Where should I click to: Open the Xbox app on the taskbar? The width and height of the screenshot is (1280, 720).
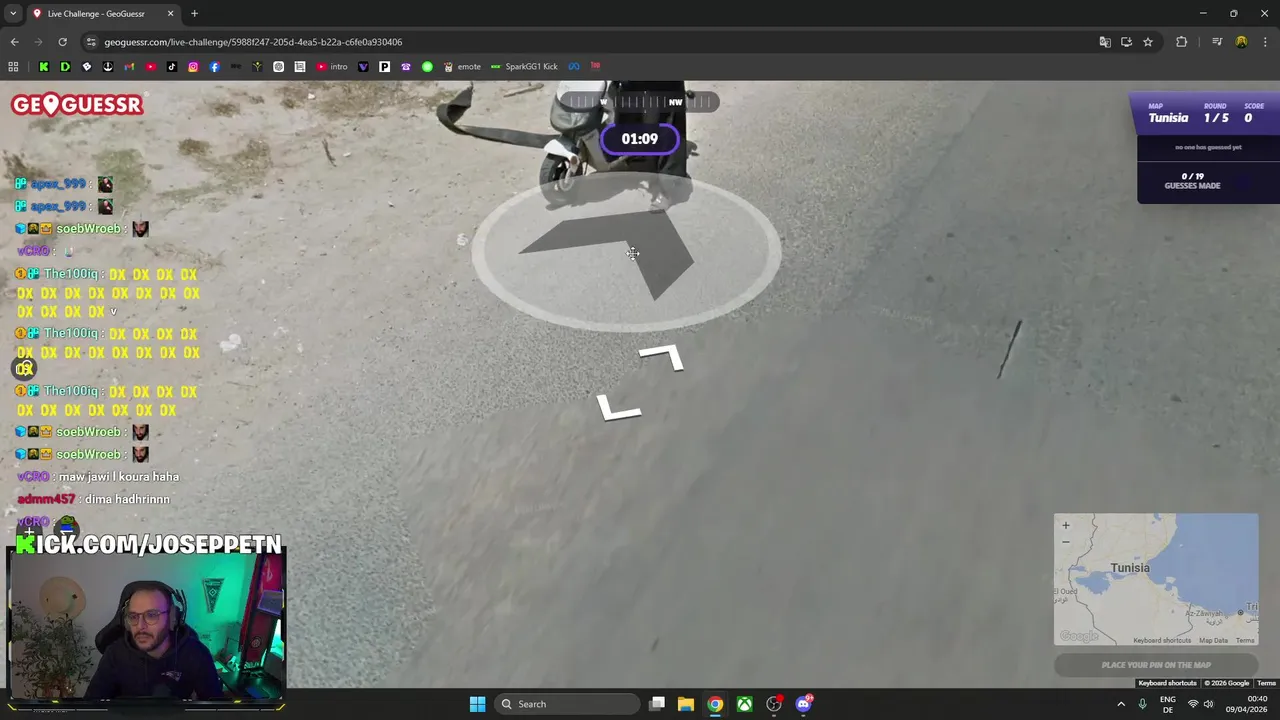[745, 704]
